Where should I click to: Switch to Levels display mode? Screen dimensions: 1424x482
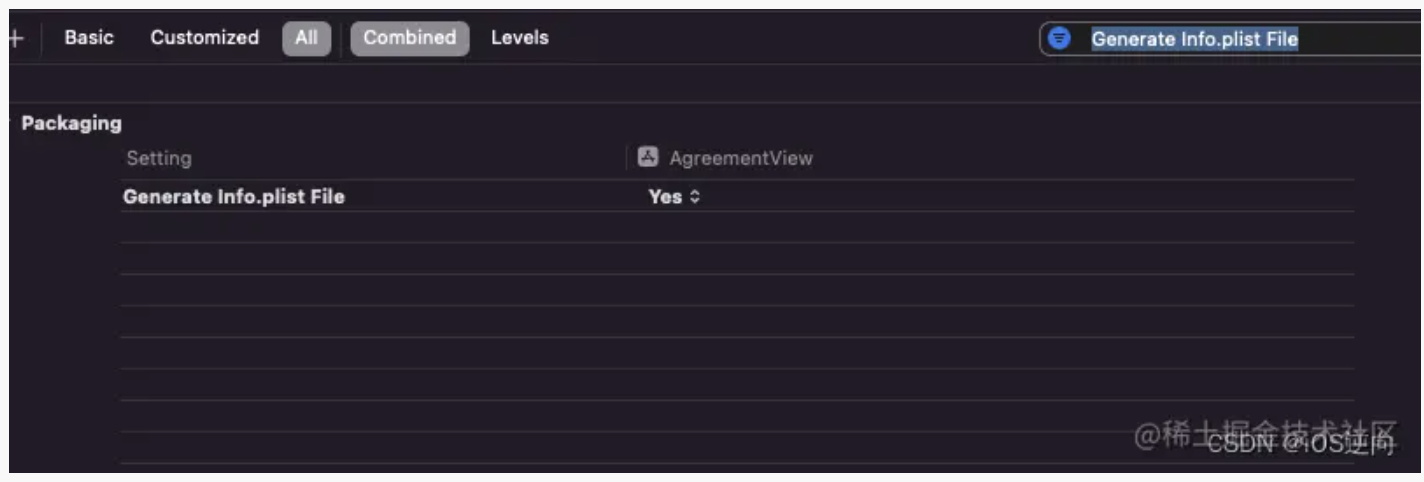click(520, 38)
